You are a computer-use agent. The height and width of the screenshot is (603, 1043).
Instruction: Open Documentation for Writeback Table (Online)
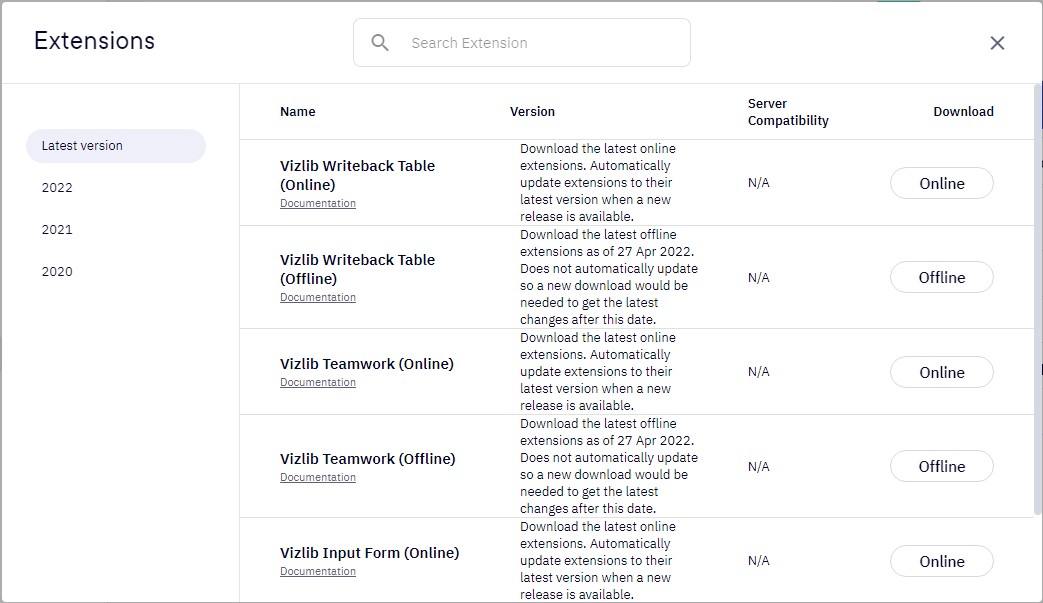point(318,203)
